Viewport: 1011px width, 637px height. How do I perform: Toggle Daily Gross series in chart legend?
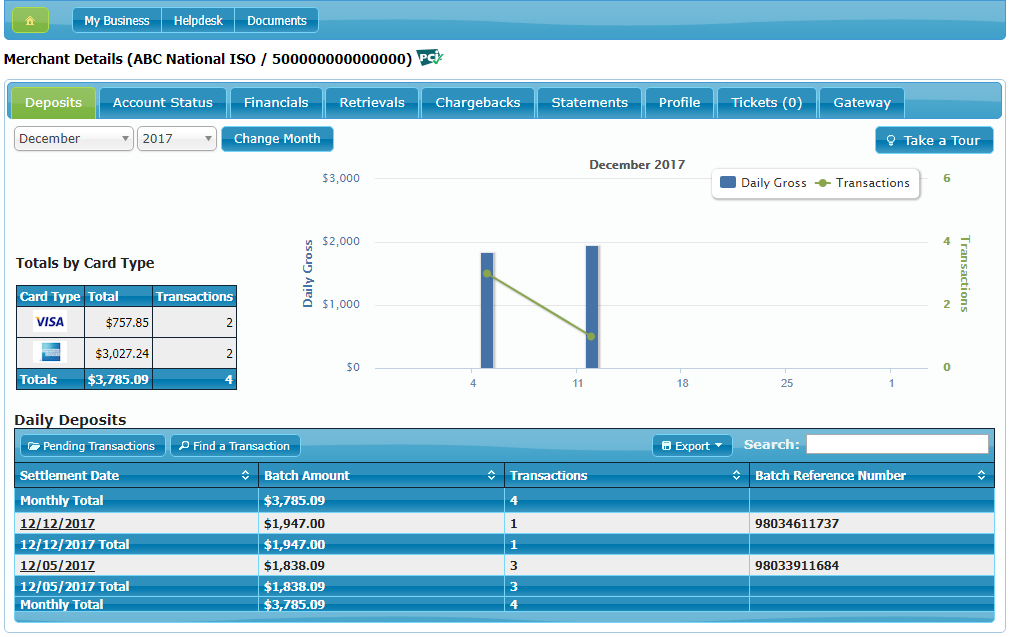point(763,183)
